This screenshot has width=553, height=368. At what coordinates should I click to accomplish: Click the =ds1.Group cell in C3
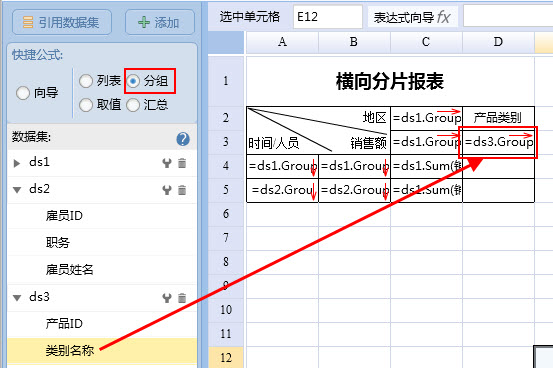coord(426,142)
